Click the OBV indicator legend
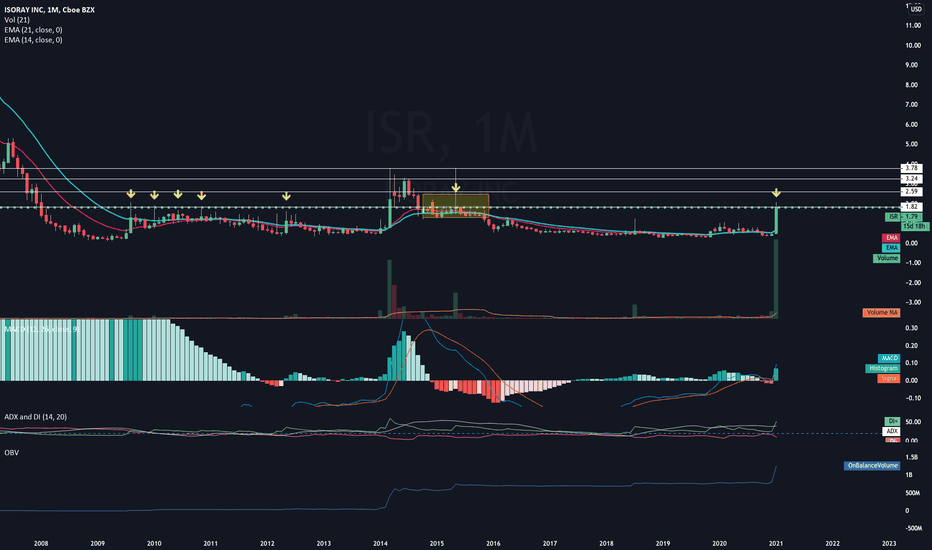Screen dimensions: 932x550 (x=11, y=452)
